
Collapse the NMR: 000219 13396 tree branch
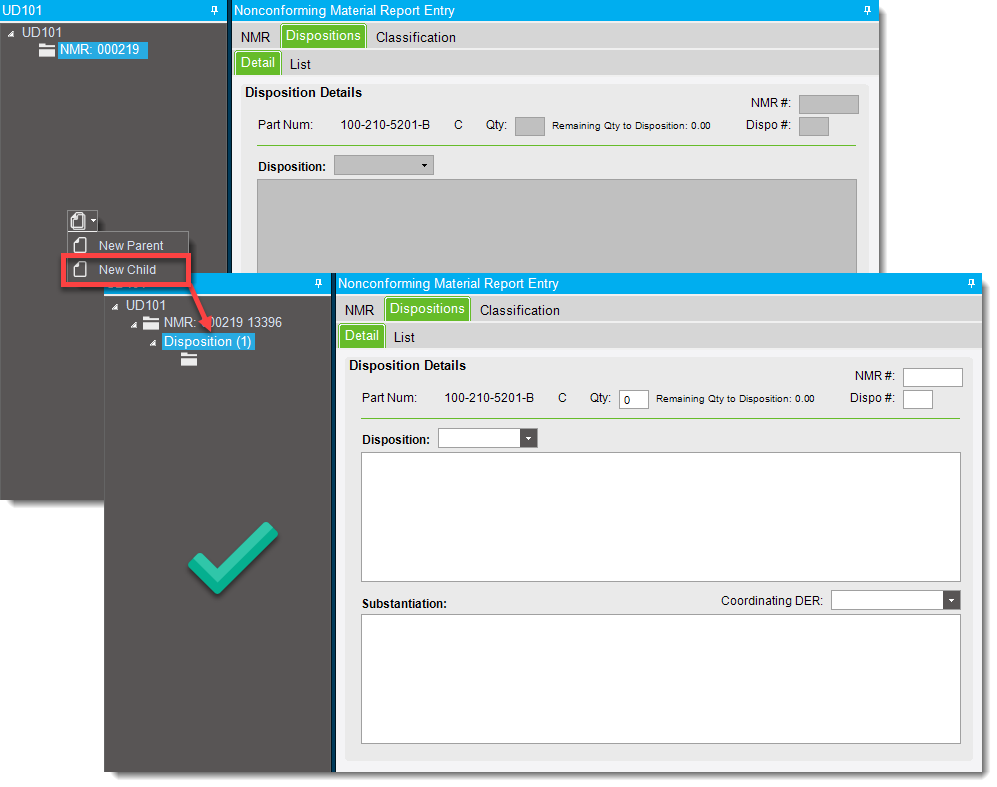point(133,323)
